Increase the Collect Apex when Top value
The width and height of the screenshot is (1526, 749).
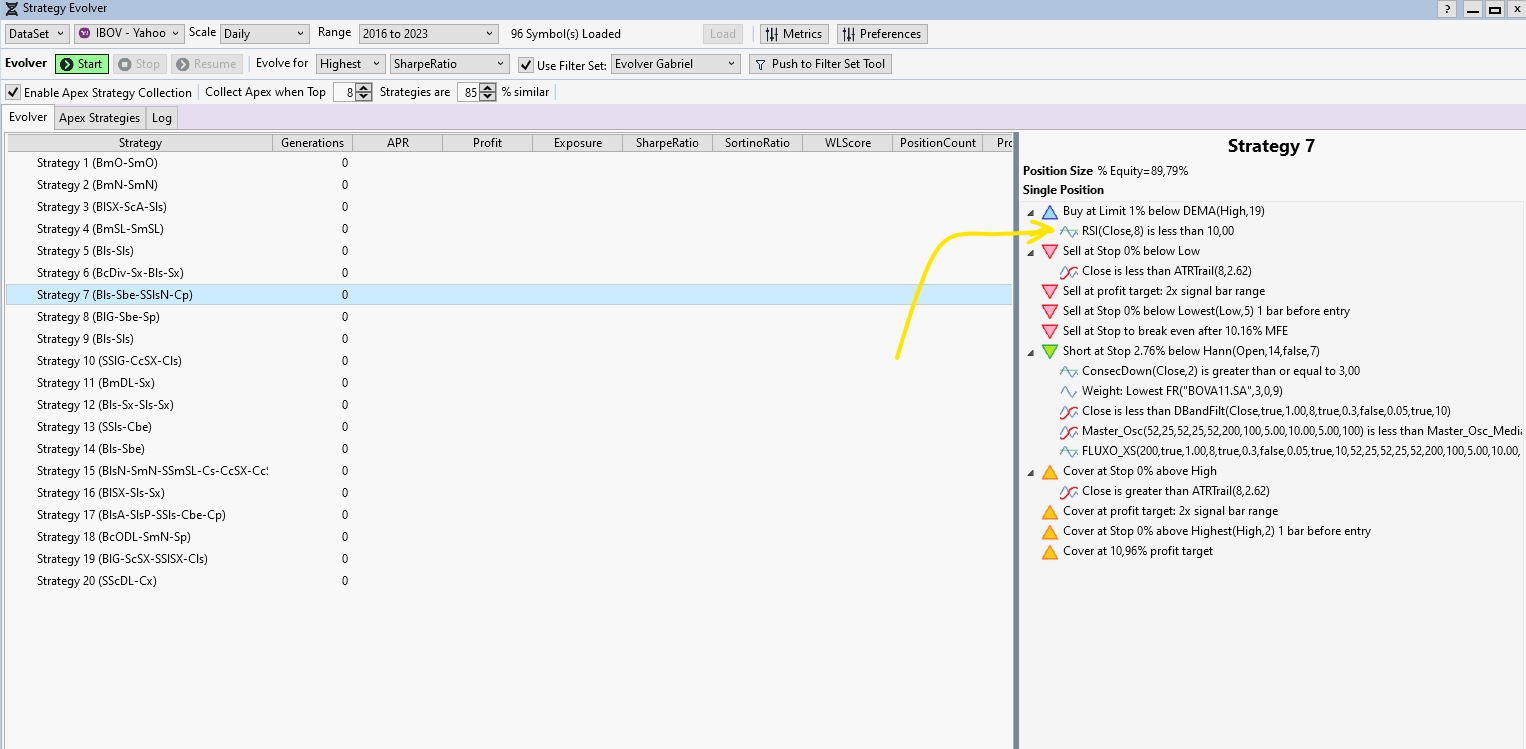[349, 88]
